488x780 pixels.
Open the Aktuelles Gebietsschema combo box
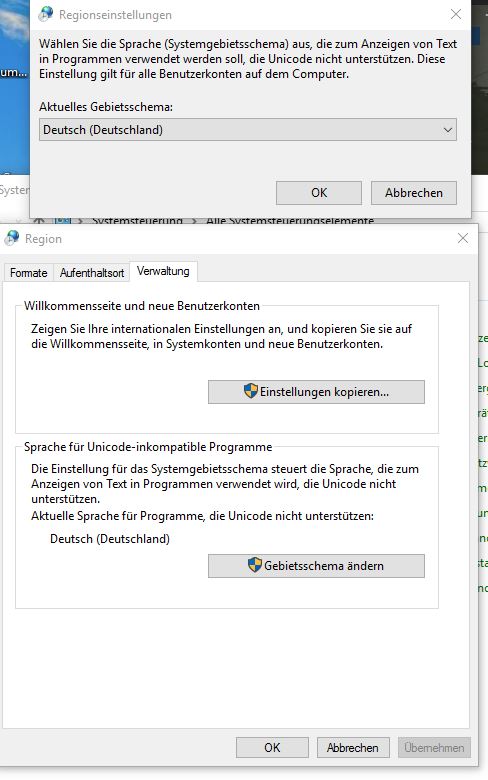(x=248, y=129)
